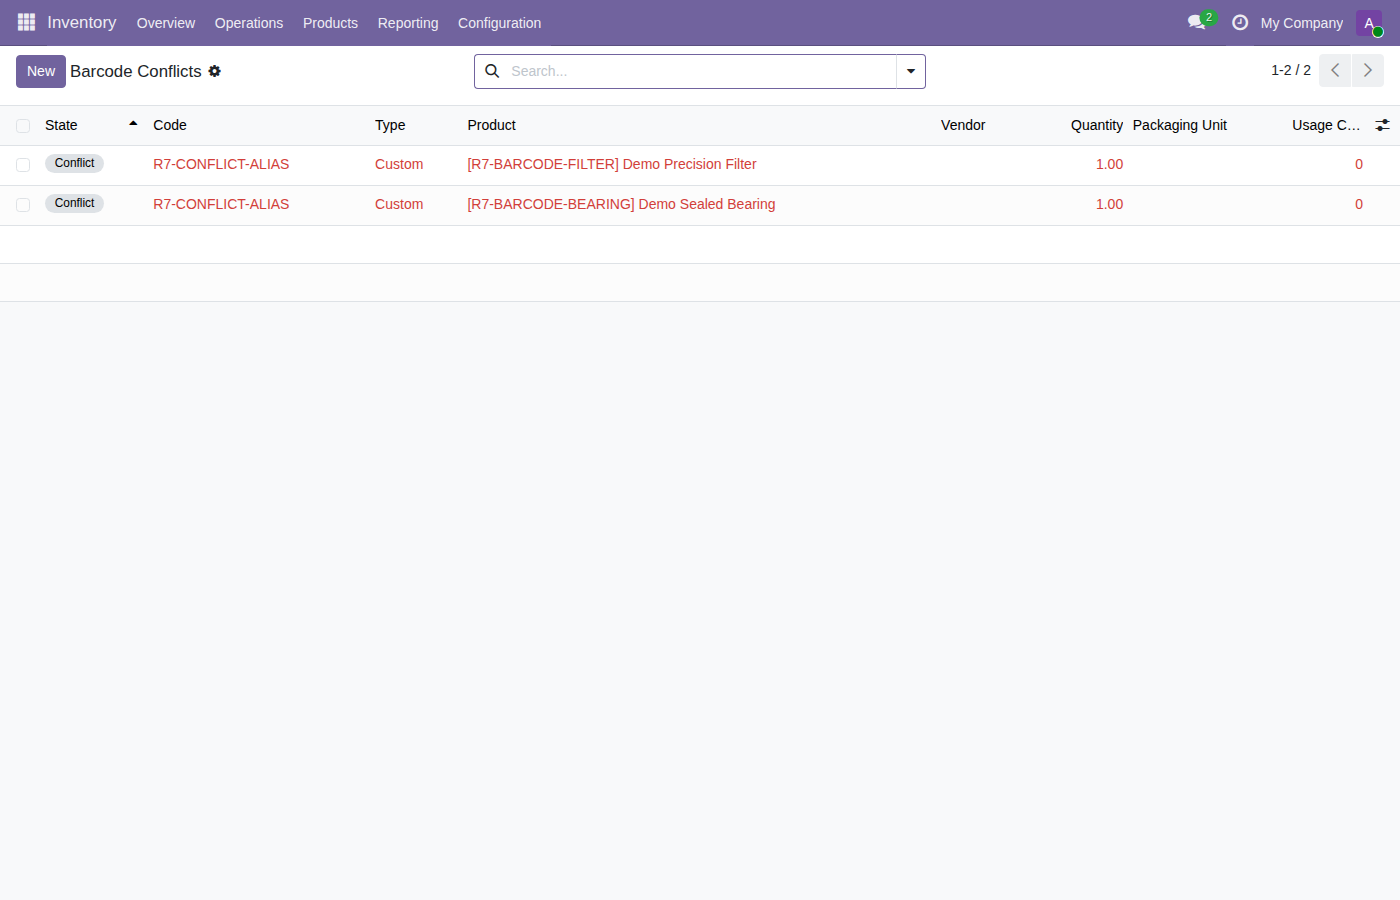
Task: Go to the previous page arrow
Action: coord(1335,71)
